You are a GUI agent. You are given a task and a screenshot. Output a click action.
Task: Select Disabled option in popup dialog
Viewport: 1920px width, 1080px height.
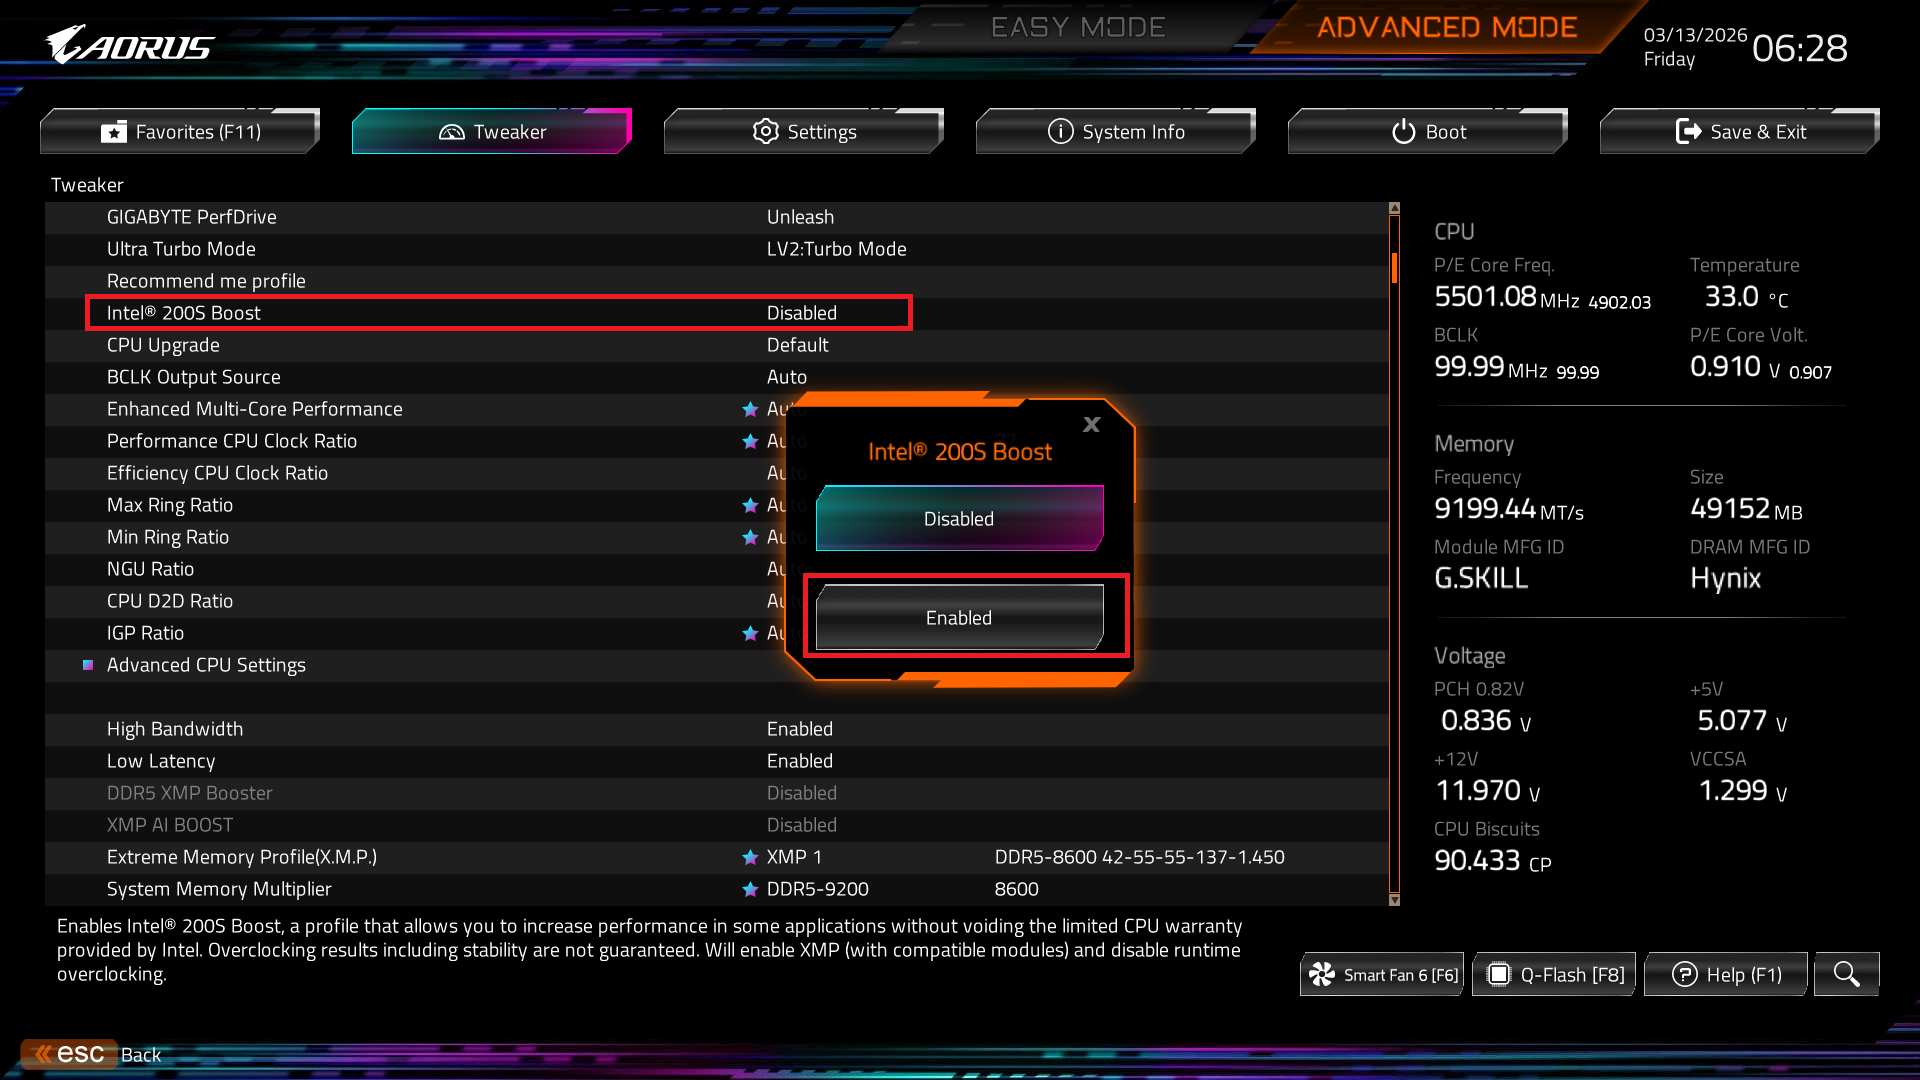[959, 519]
